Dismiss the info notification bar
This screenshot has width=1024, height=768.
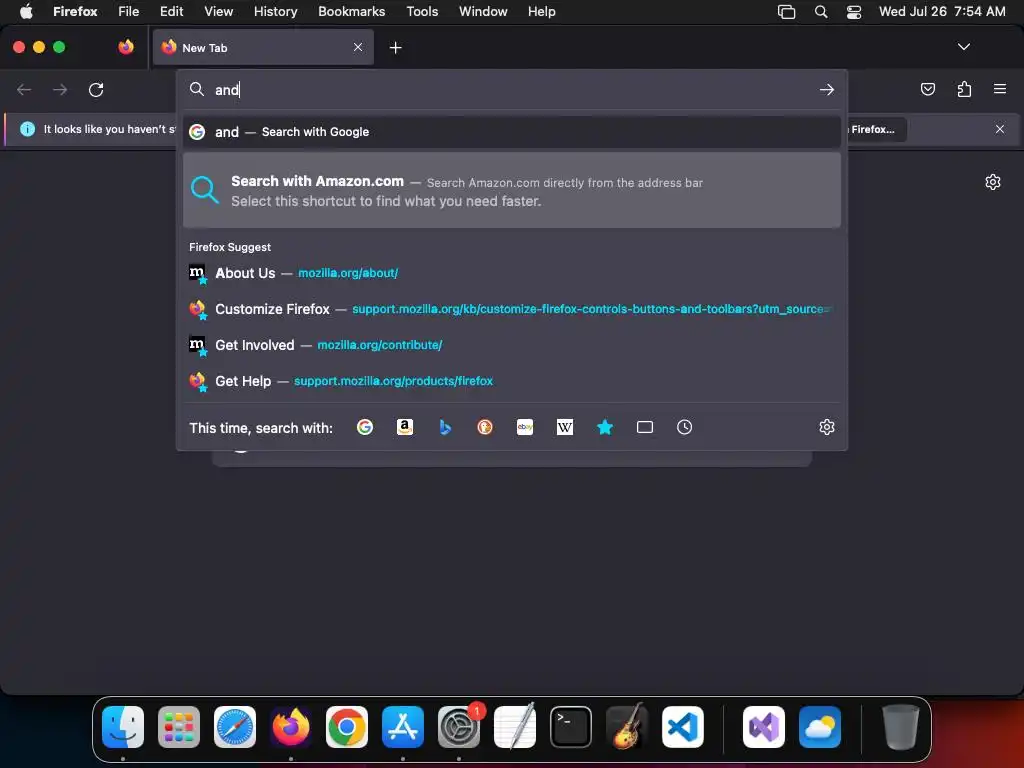point(1000,129)
